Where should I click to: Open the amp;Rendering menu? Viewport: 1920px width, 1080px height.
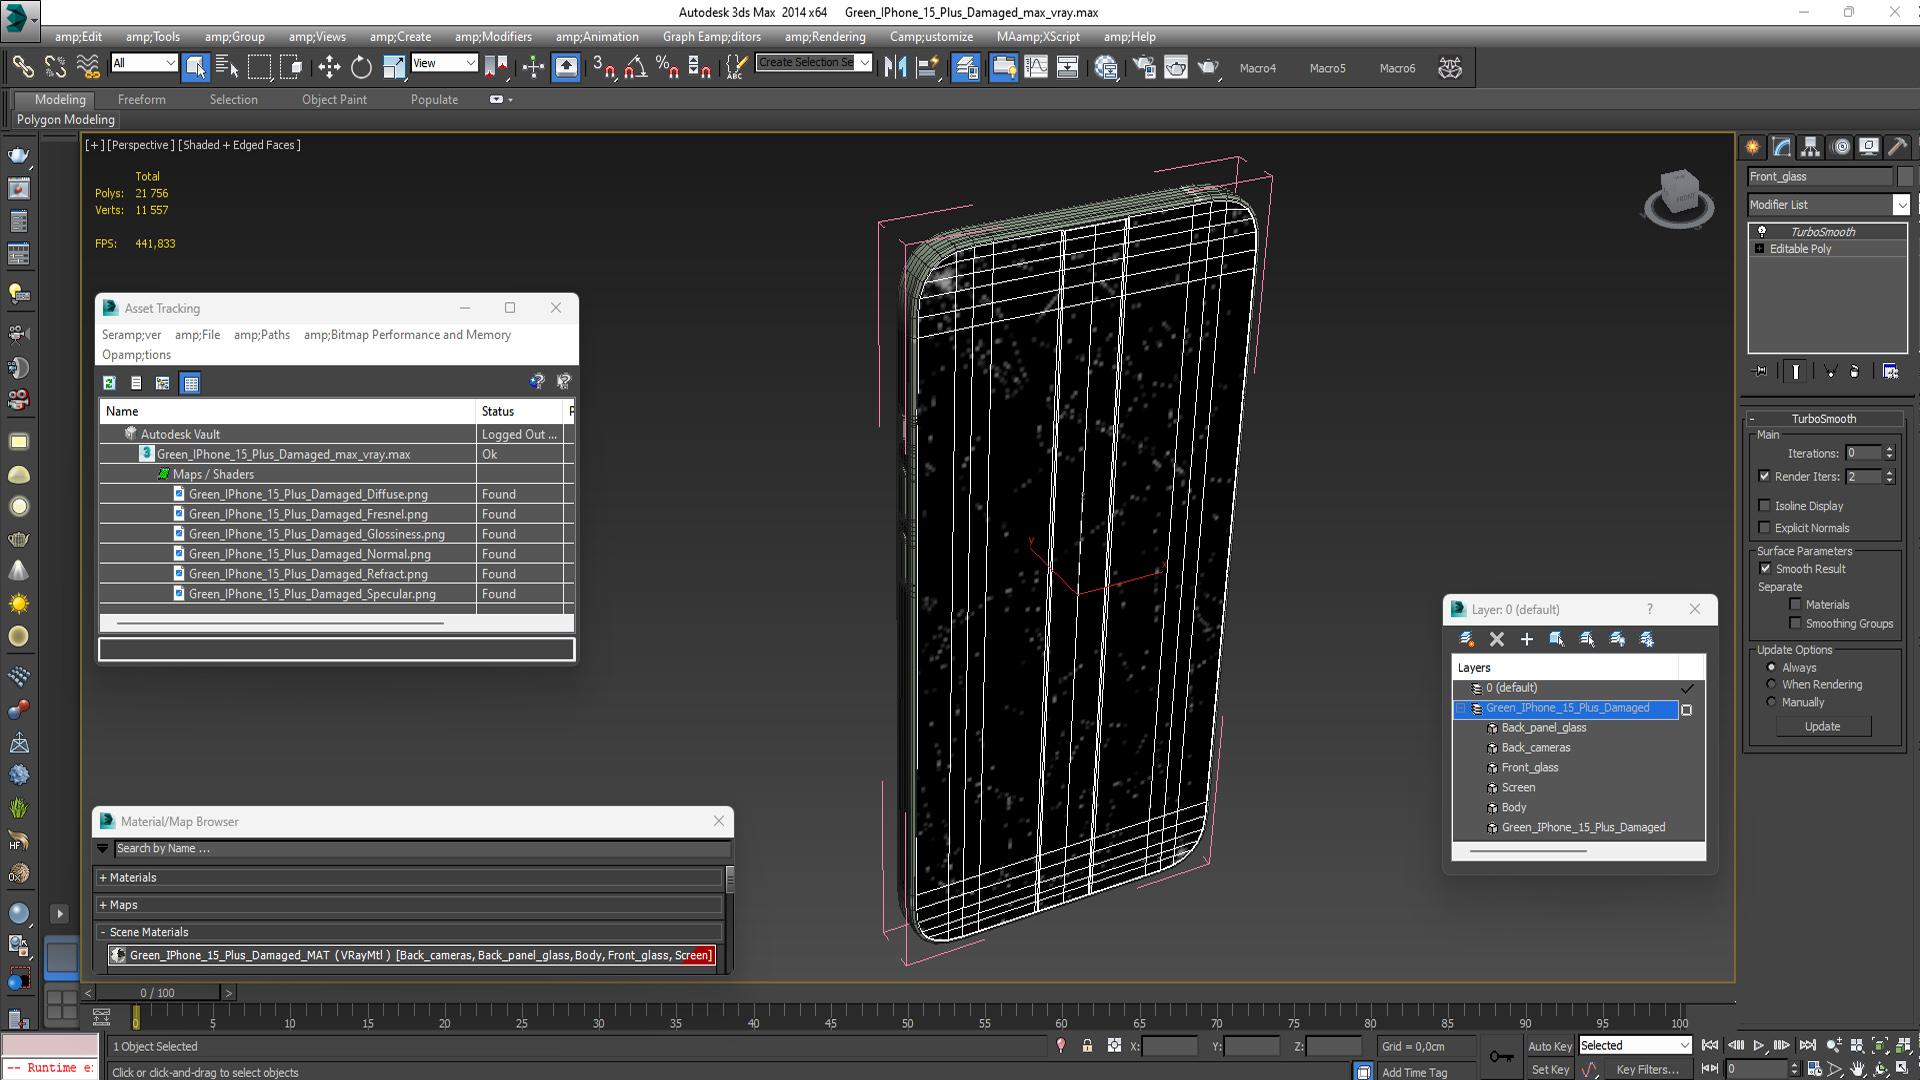tap(825, 37)
